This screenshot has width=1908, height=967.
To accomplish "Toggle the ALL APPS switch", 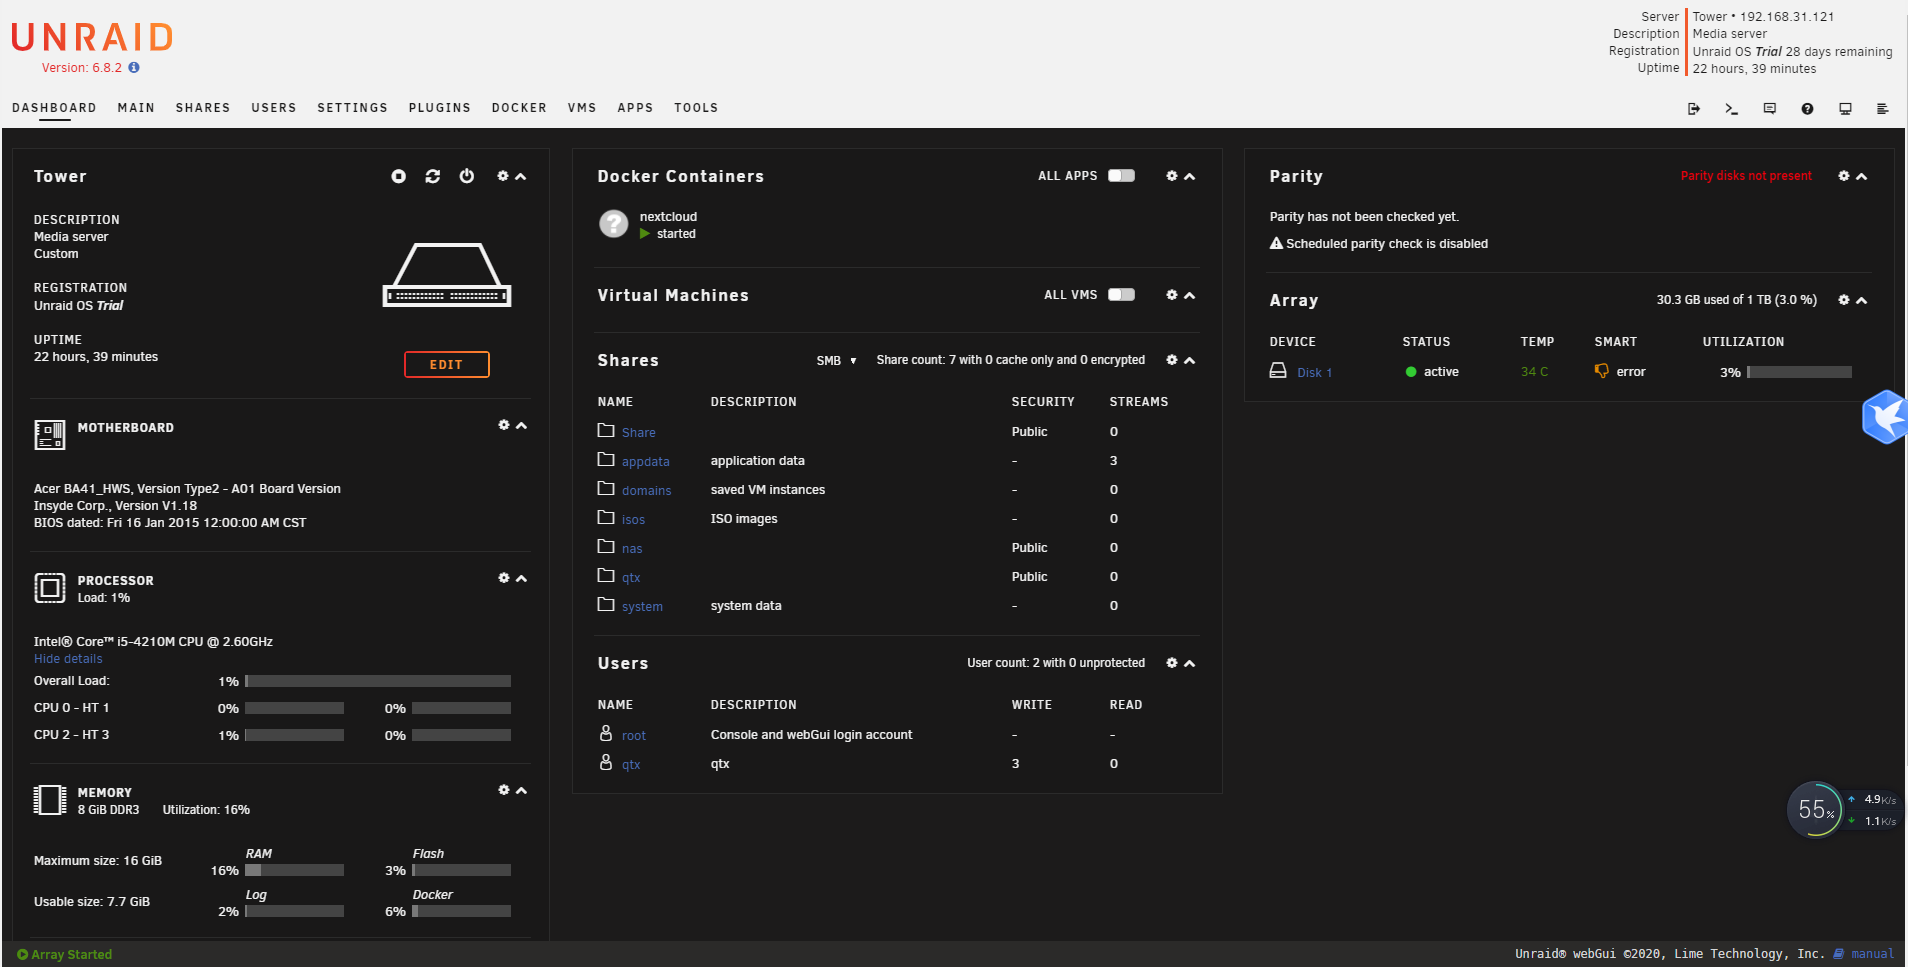I will click(1122, 176).
